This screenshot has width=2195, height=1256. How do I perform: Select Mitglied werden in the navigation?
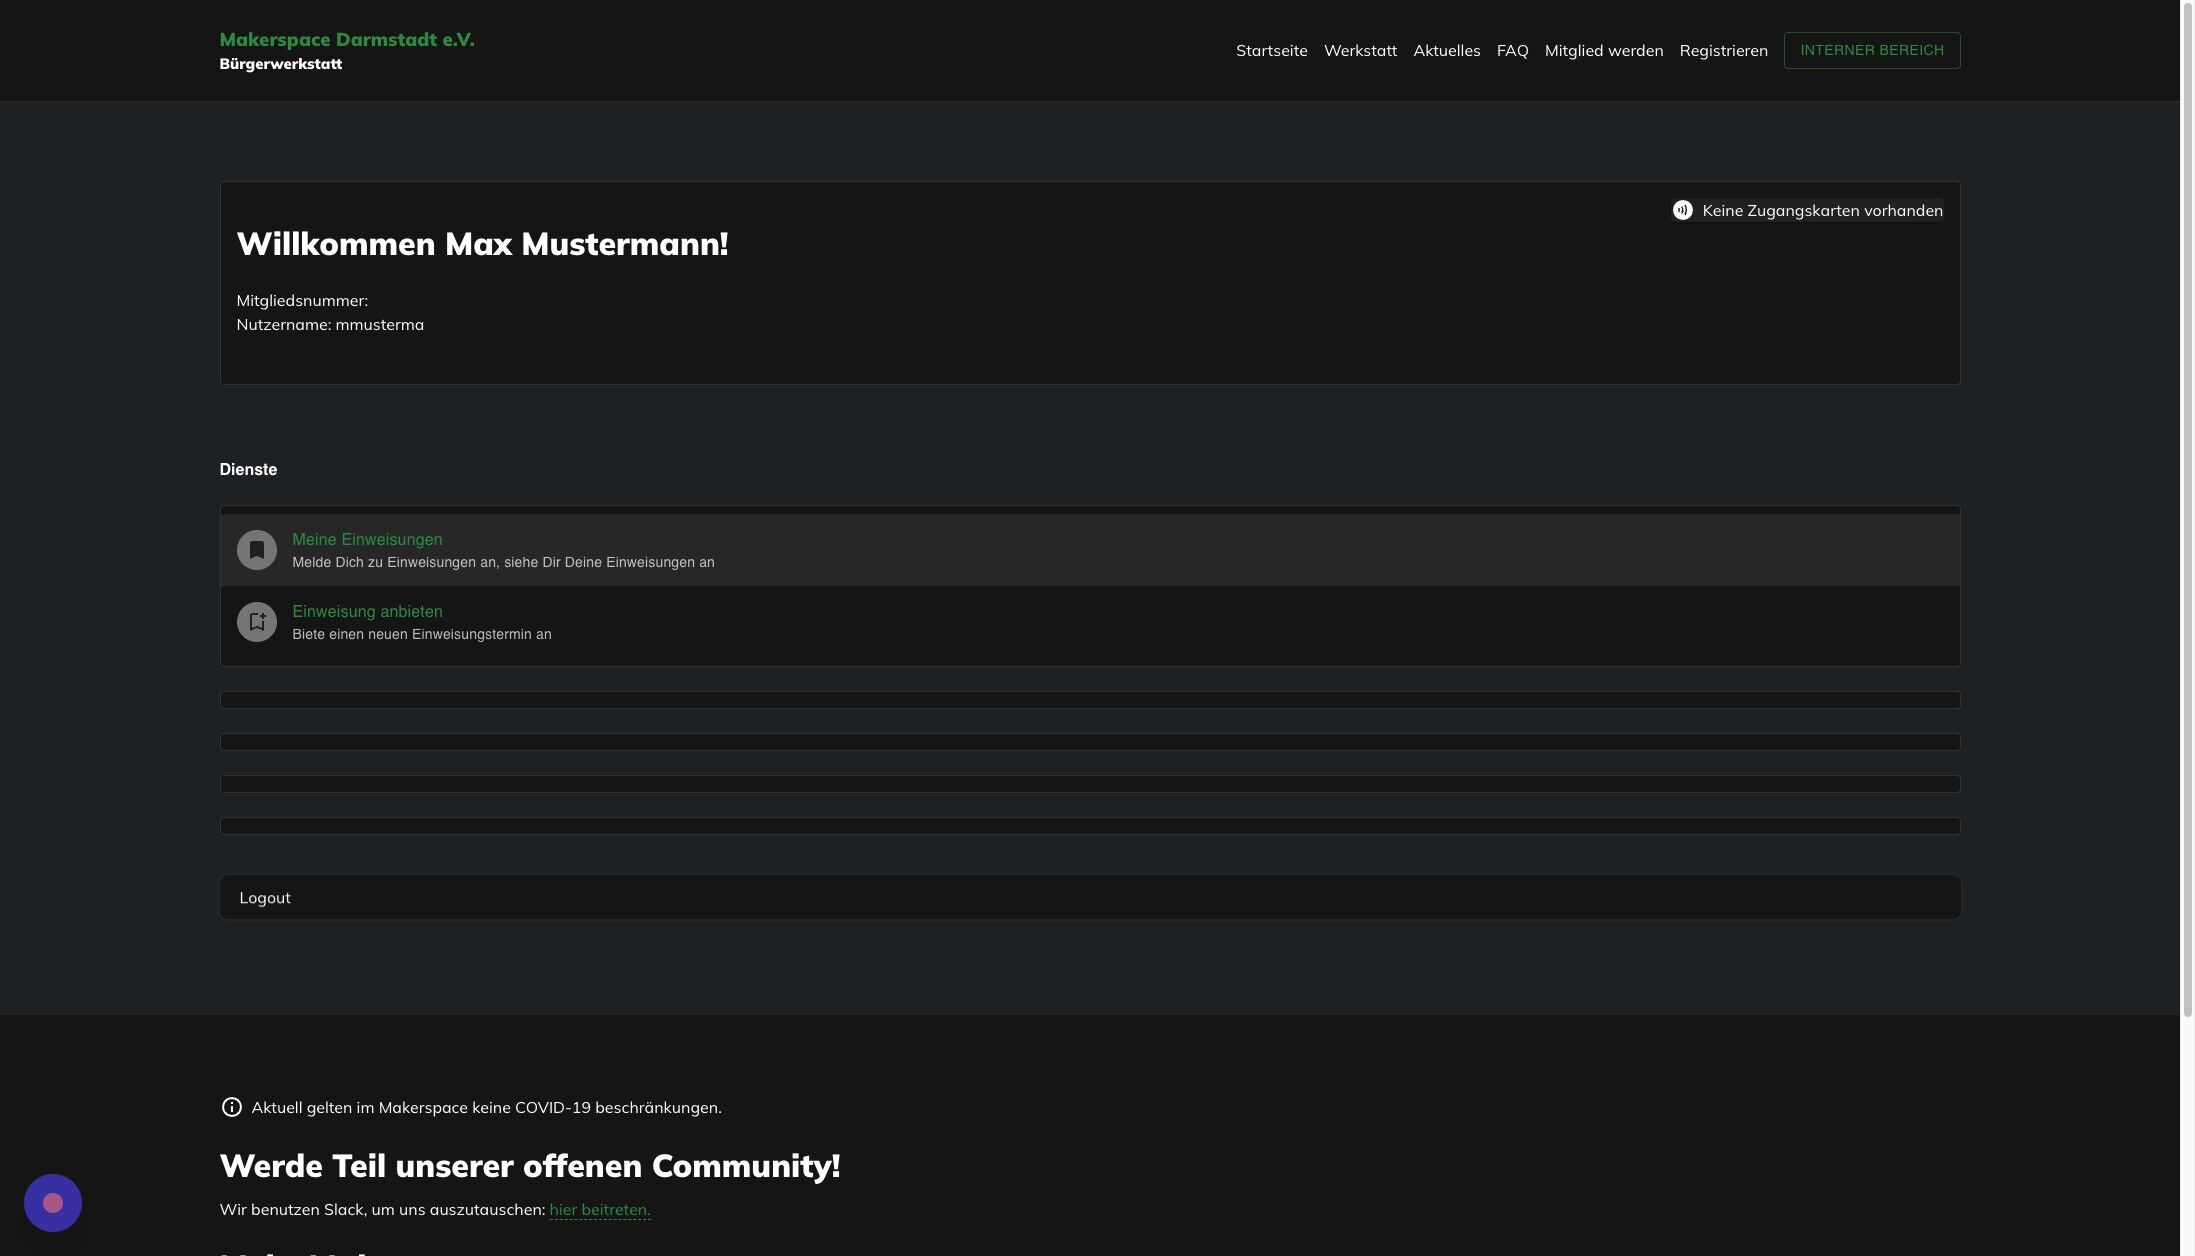coord(1603,50)
